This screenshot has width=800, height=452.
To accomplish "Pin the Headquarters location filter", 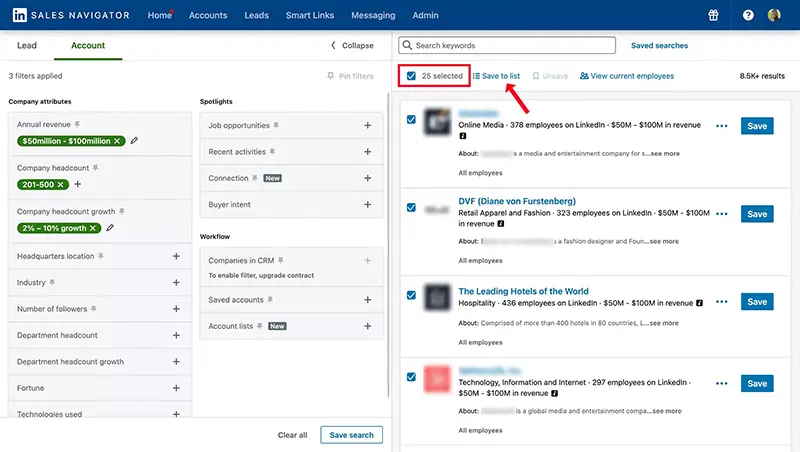I will click(101, 256).
